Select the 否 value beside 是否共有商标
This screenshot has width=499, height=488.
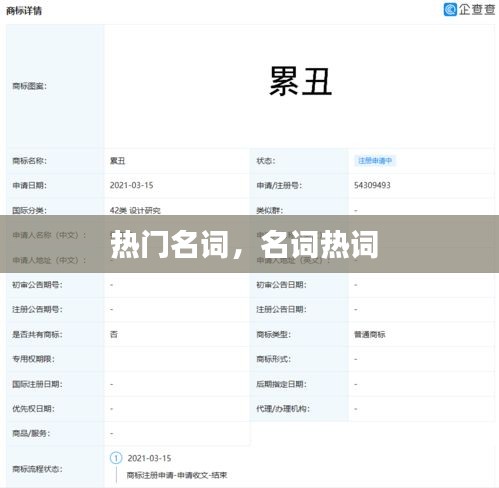pyautogui.click(x=114, y=334)
